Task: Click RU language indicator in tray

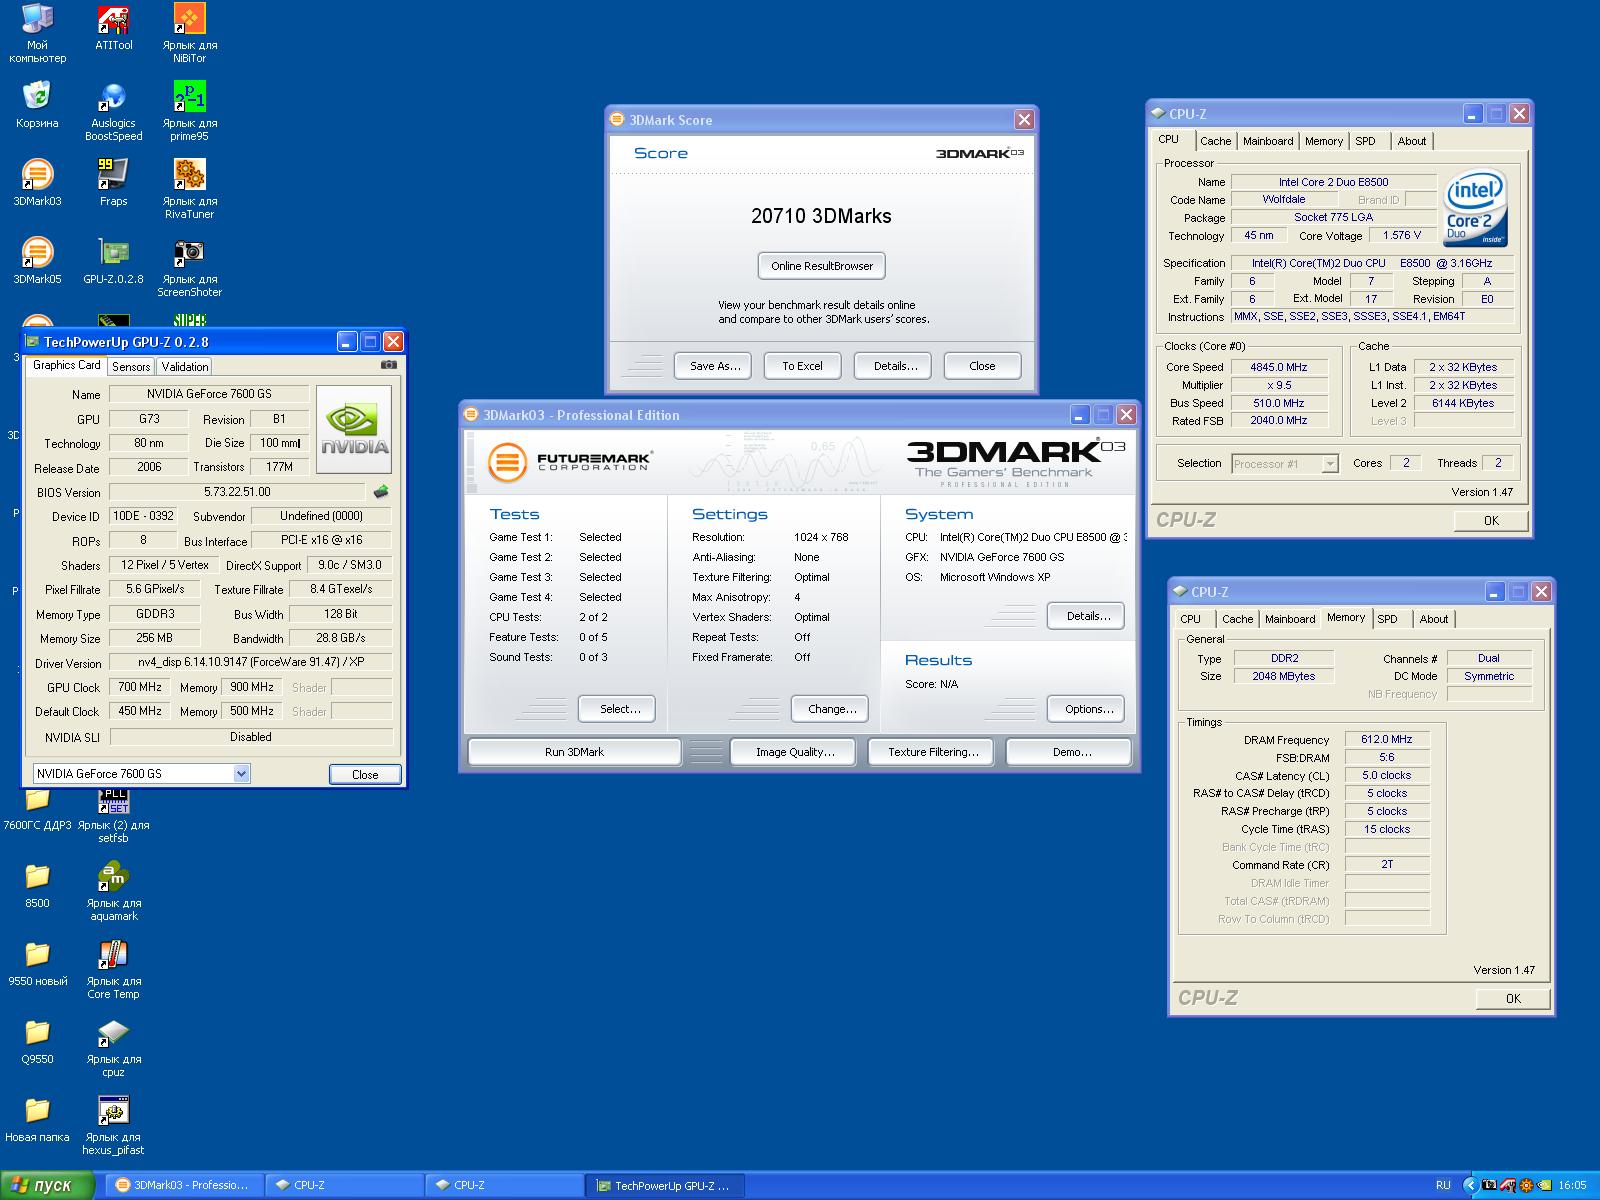Action: [1443, 1185]
